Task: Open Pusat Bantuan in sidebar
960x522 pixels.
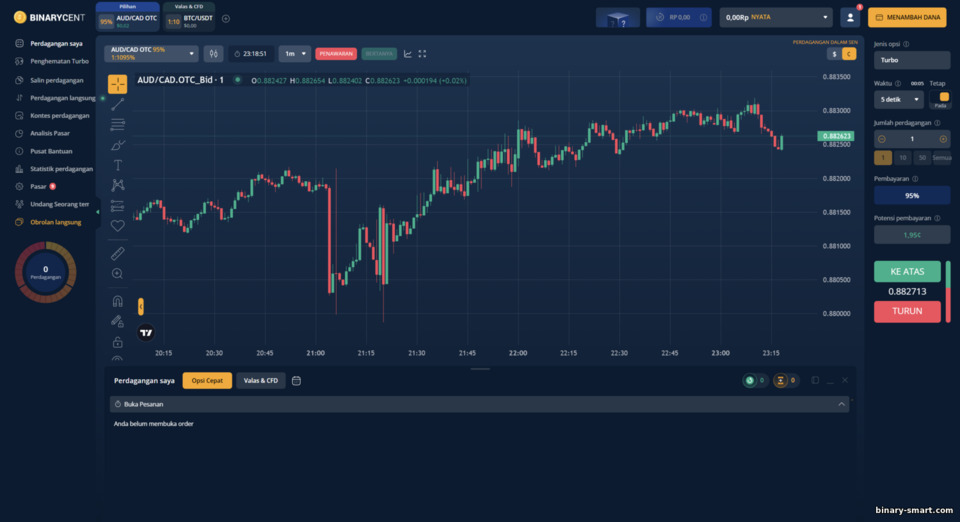Action: (51, 151)
